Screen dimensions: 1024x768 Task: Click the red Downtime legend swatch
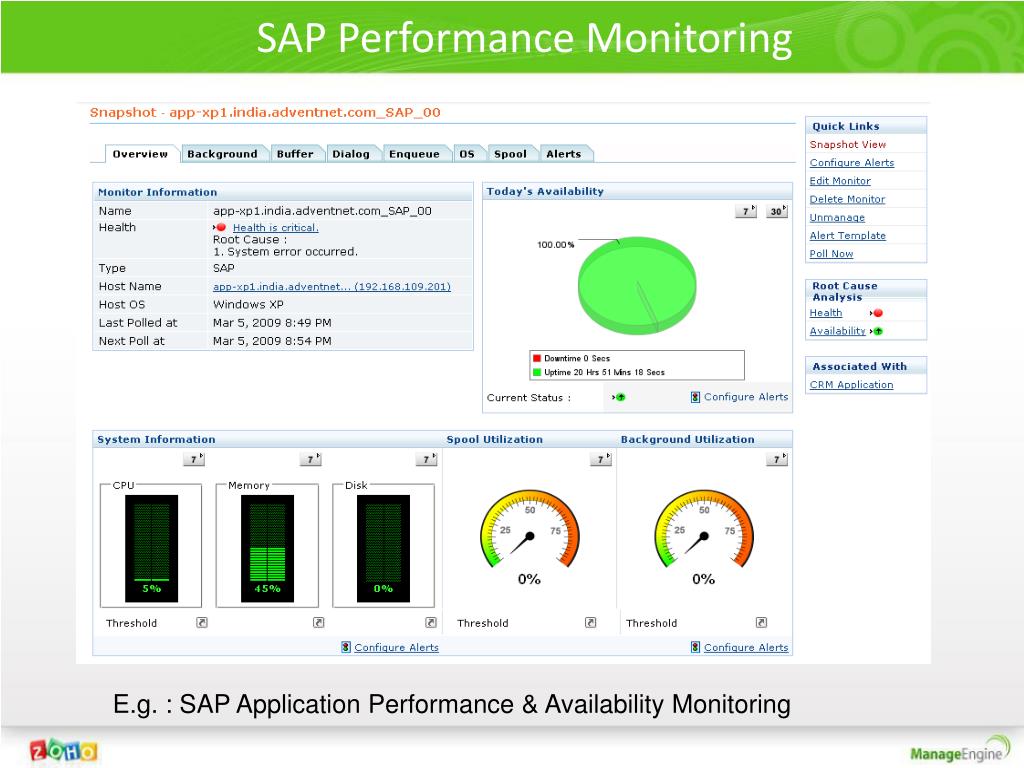click(x=537, y=359)
